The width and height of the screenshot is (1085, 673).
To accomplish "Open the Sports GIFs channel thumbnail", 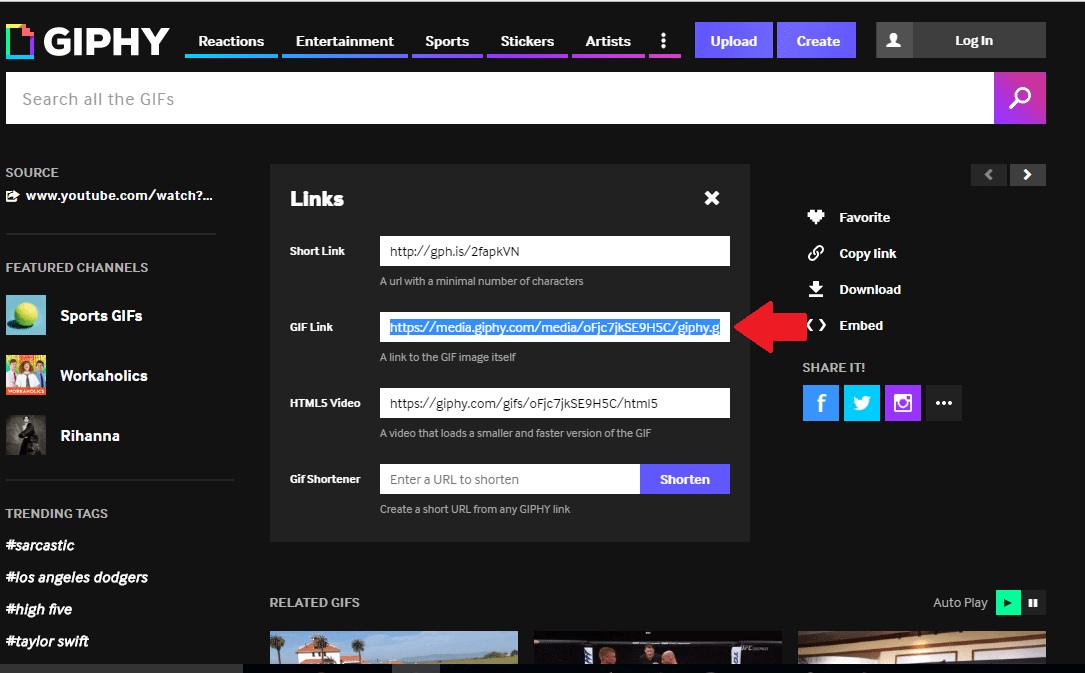I will [26, 315].
